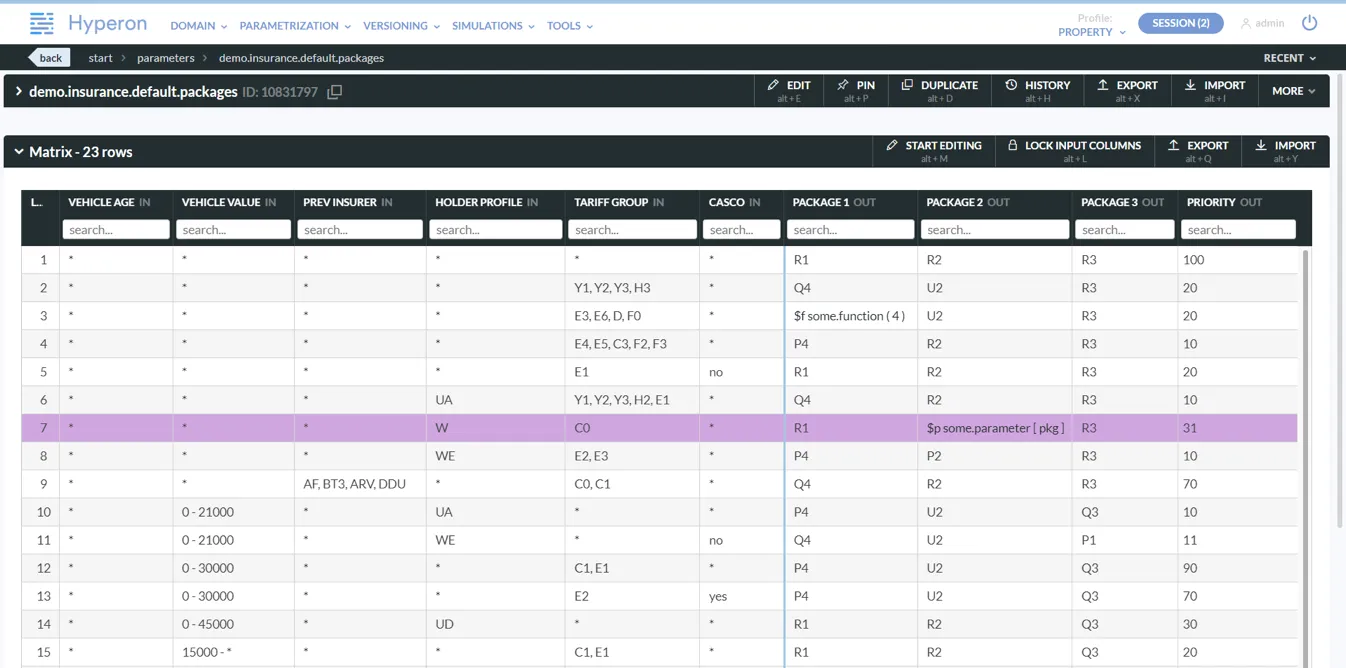Click the Hyperon logo icon

42,23
